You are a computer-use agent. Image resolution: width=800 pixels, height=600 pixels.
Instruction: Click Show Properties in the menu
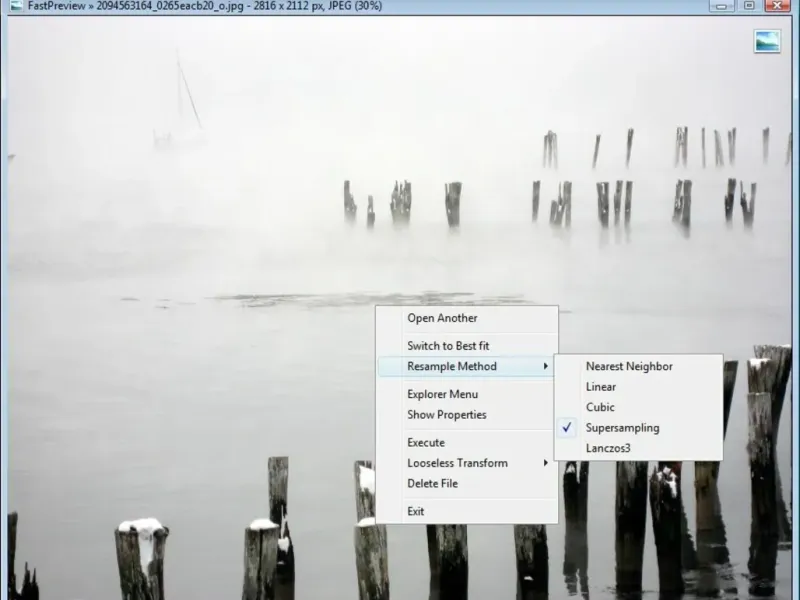(467, 415)
